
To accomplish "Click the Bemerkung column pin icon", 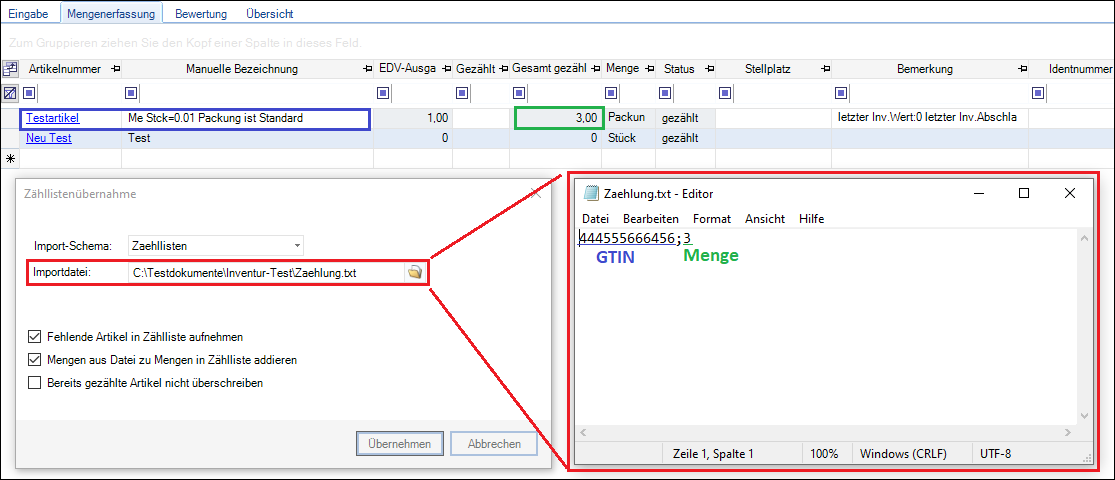I will click(x=1022, y=69).
